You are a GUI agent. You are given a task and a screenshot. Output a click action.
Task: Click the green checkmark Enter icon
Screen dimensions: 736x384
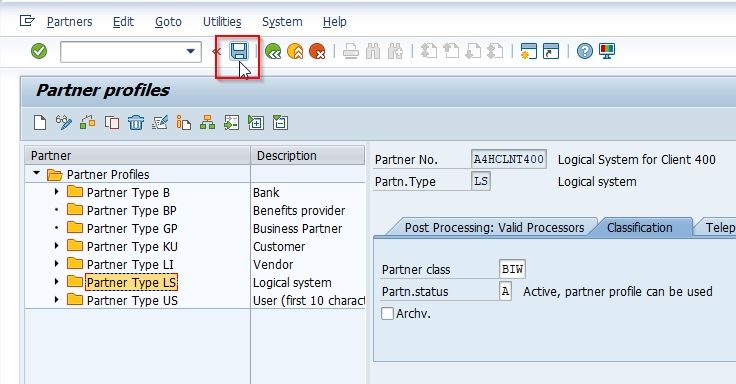point(39,51)
